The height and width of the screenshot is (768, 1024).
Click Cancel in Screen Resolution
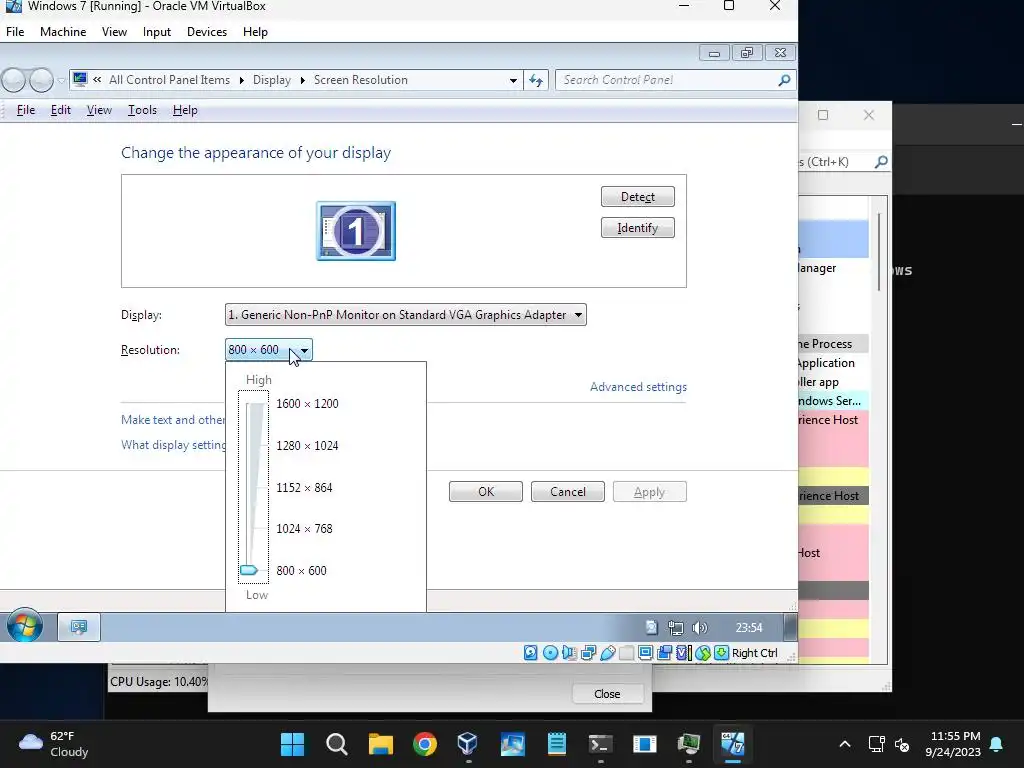(x=568, y=492)
